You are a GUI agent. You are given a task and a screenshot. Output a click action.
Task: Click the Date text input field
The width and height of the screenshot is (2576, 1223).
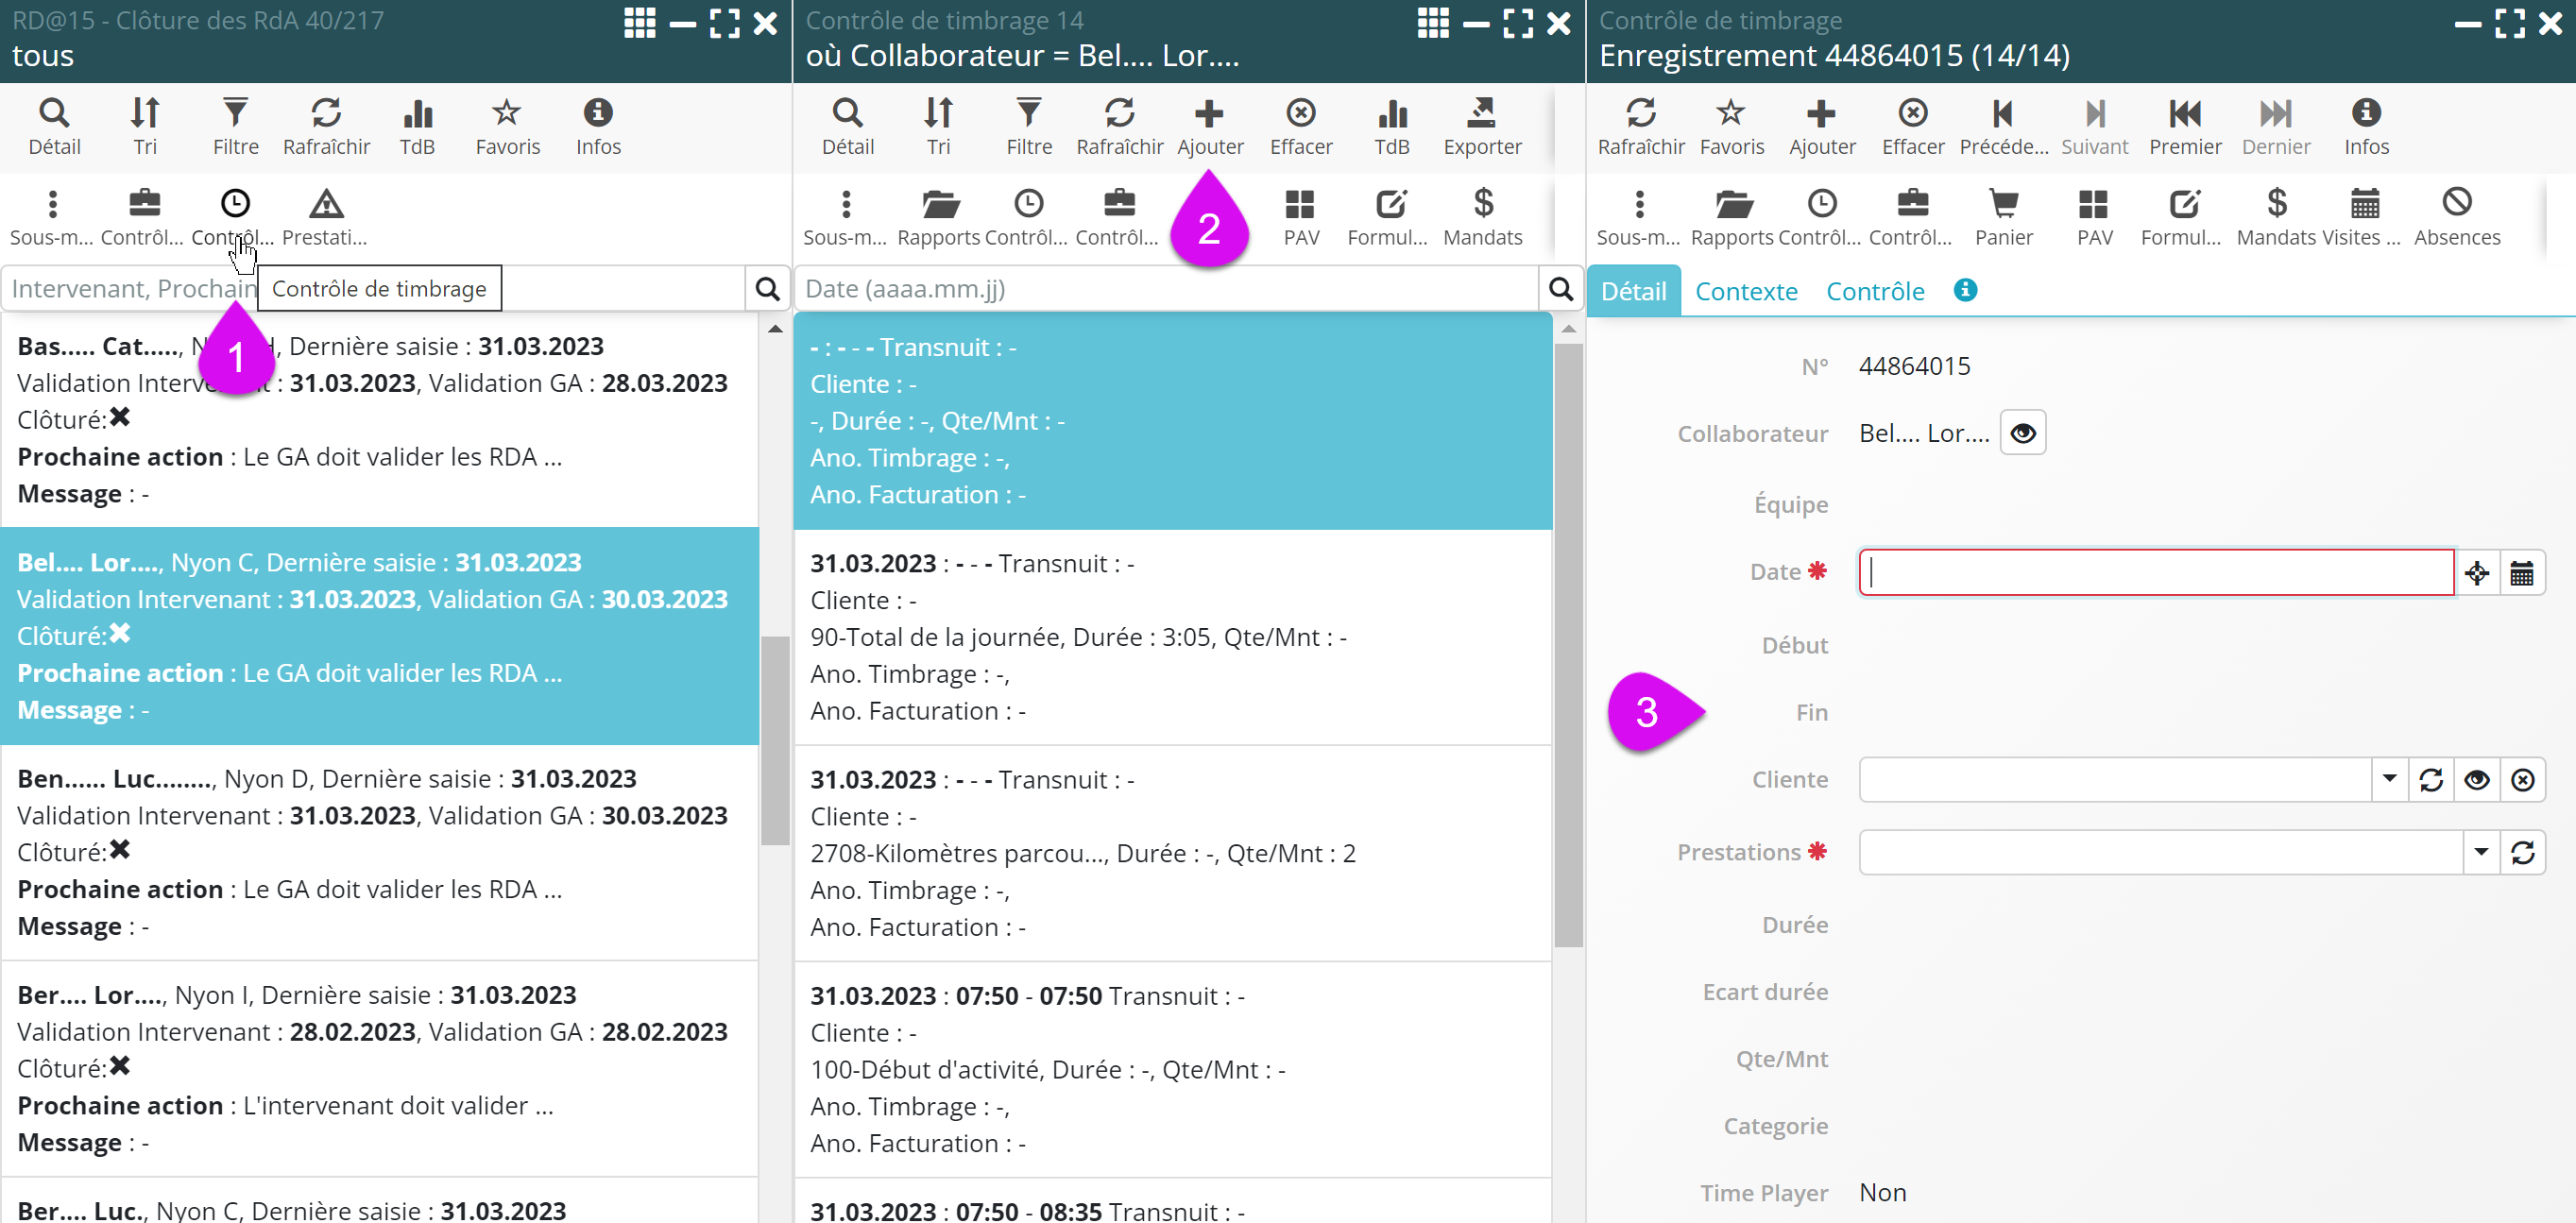tap(2155, 573)
